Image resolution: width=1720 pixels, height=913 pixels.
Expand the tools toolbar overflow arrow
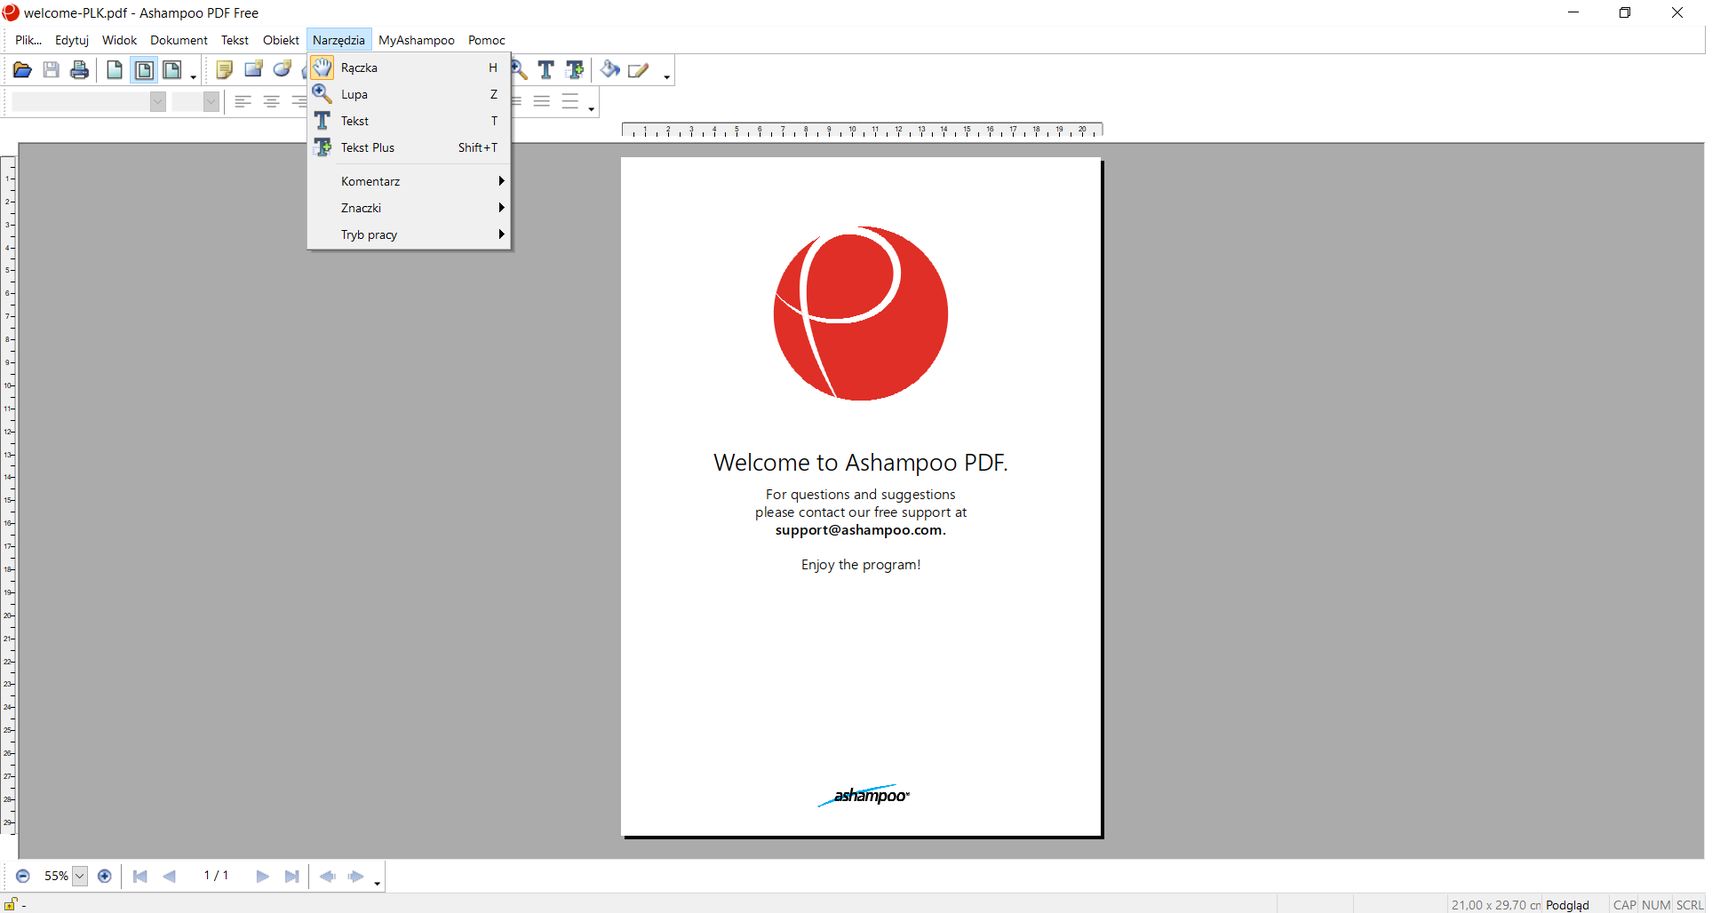pyautogui.click(x=667, y=77)
